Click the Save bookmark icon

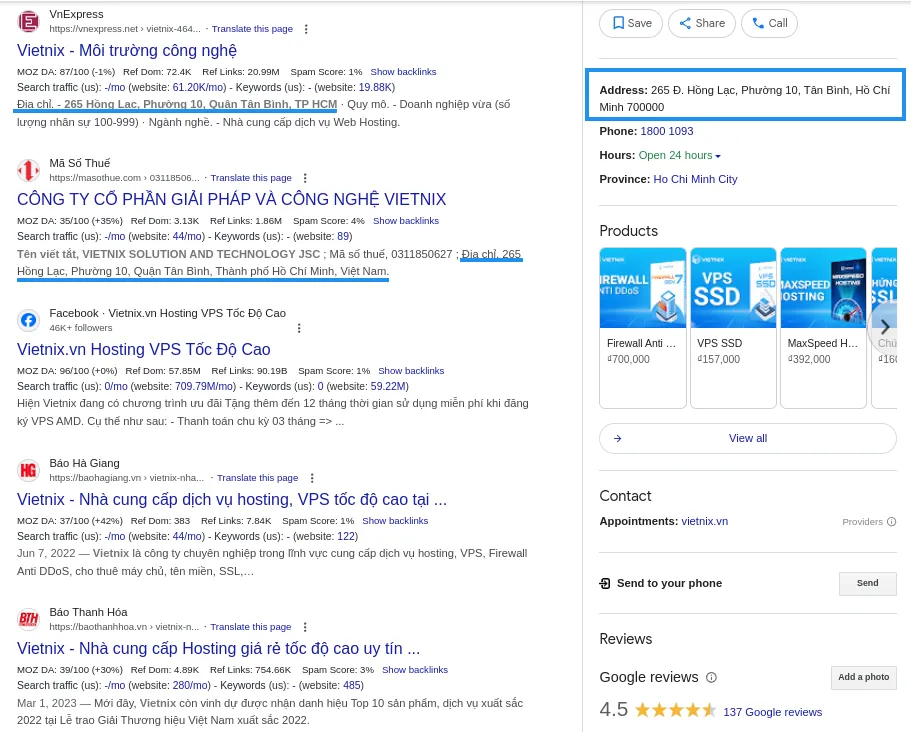pos(619,23)
